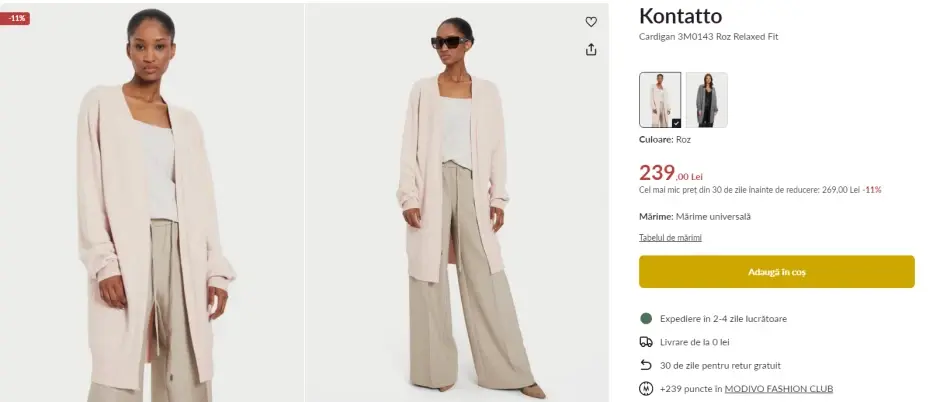
Task: Click checkmark on selected pink variant
Action: (676, 123)
